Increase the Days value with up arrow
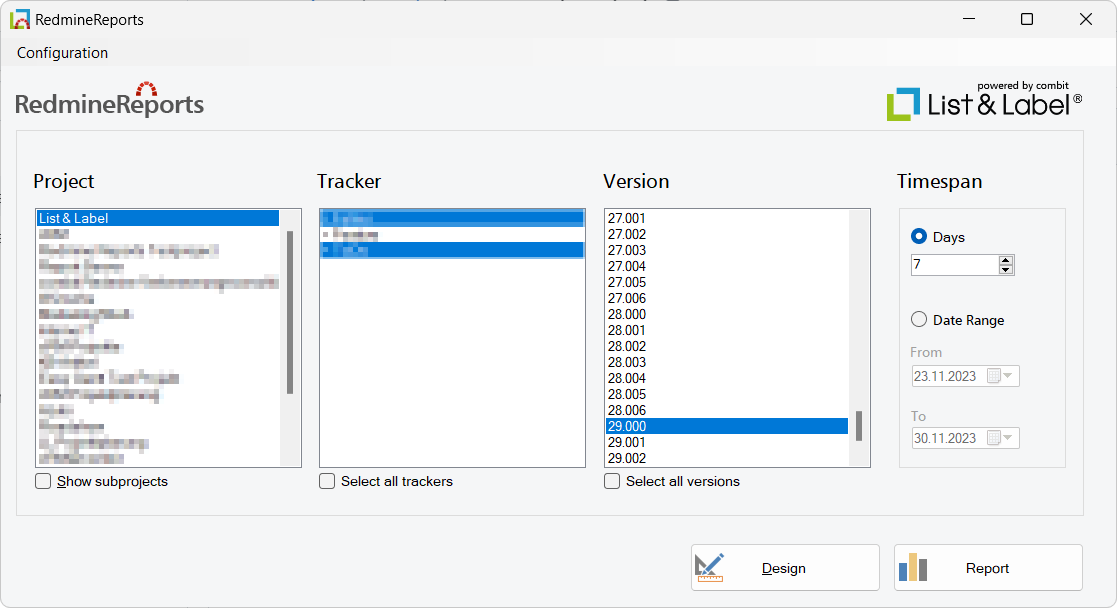The image size is (1117, 608). [x=1006, y=260]
